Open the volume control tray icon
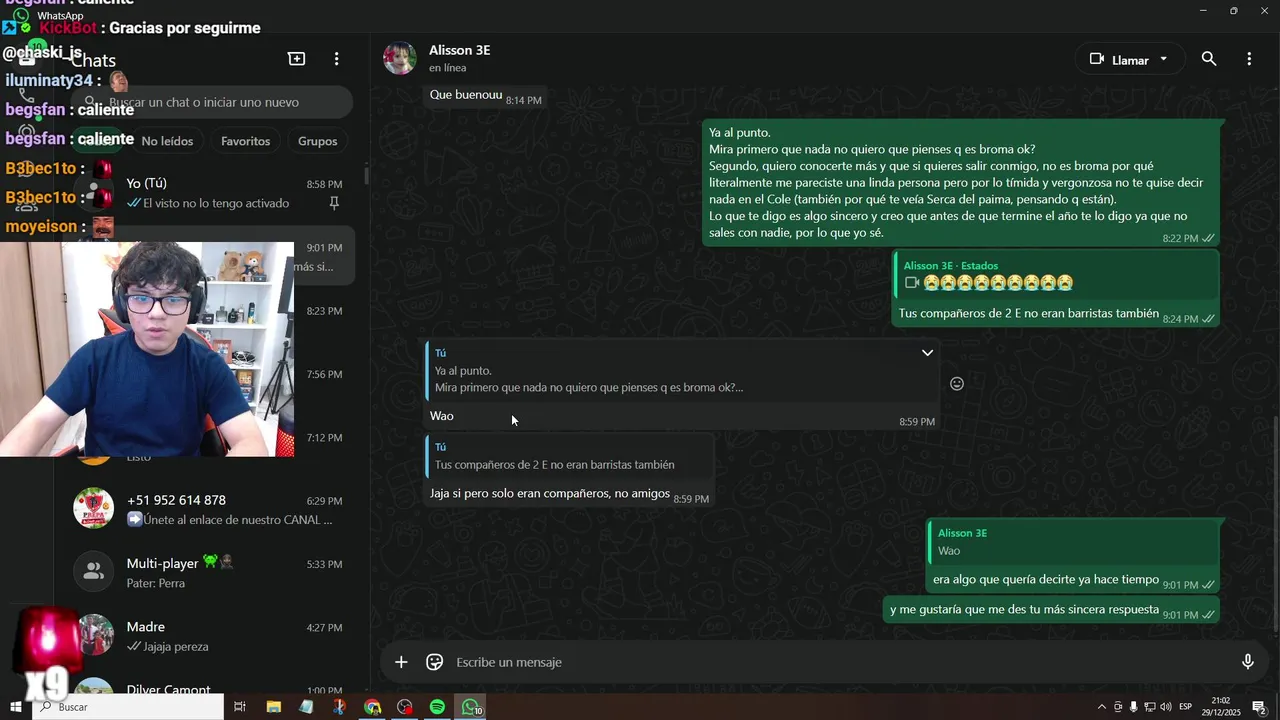1280x720 pixels. [1166, 707]
